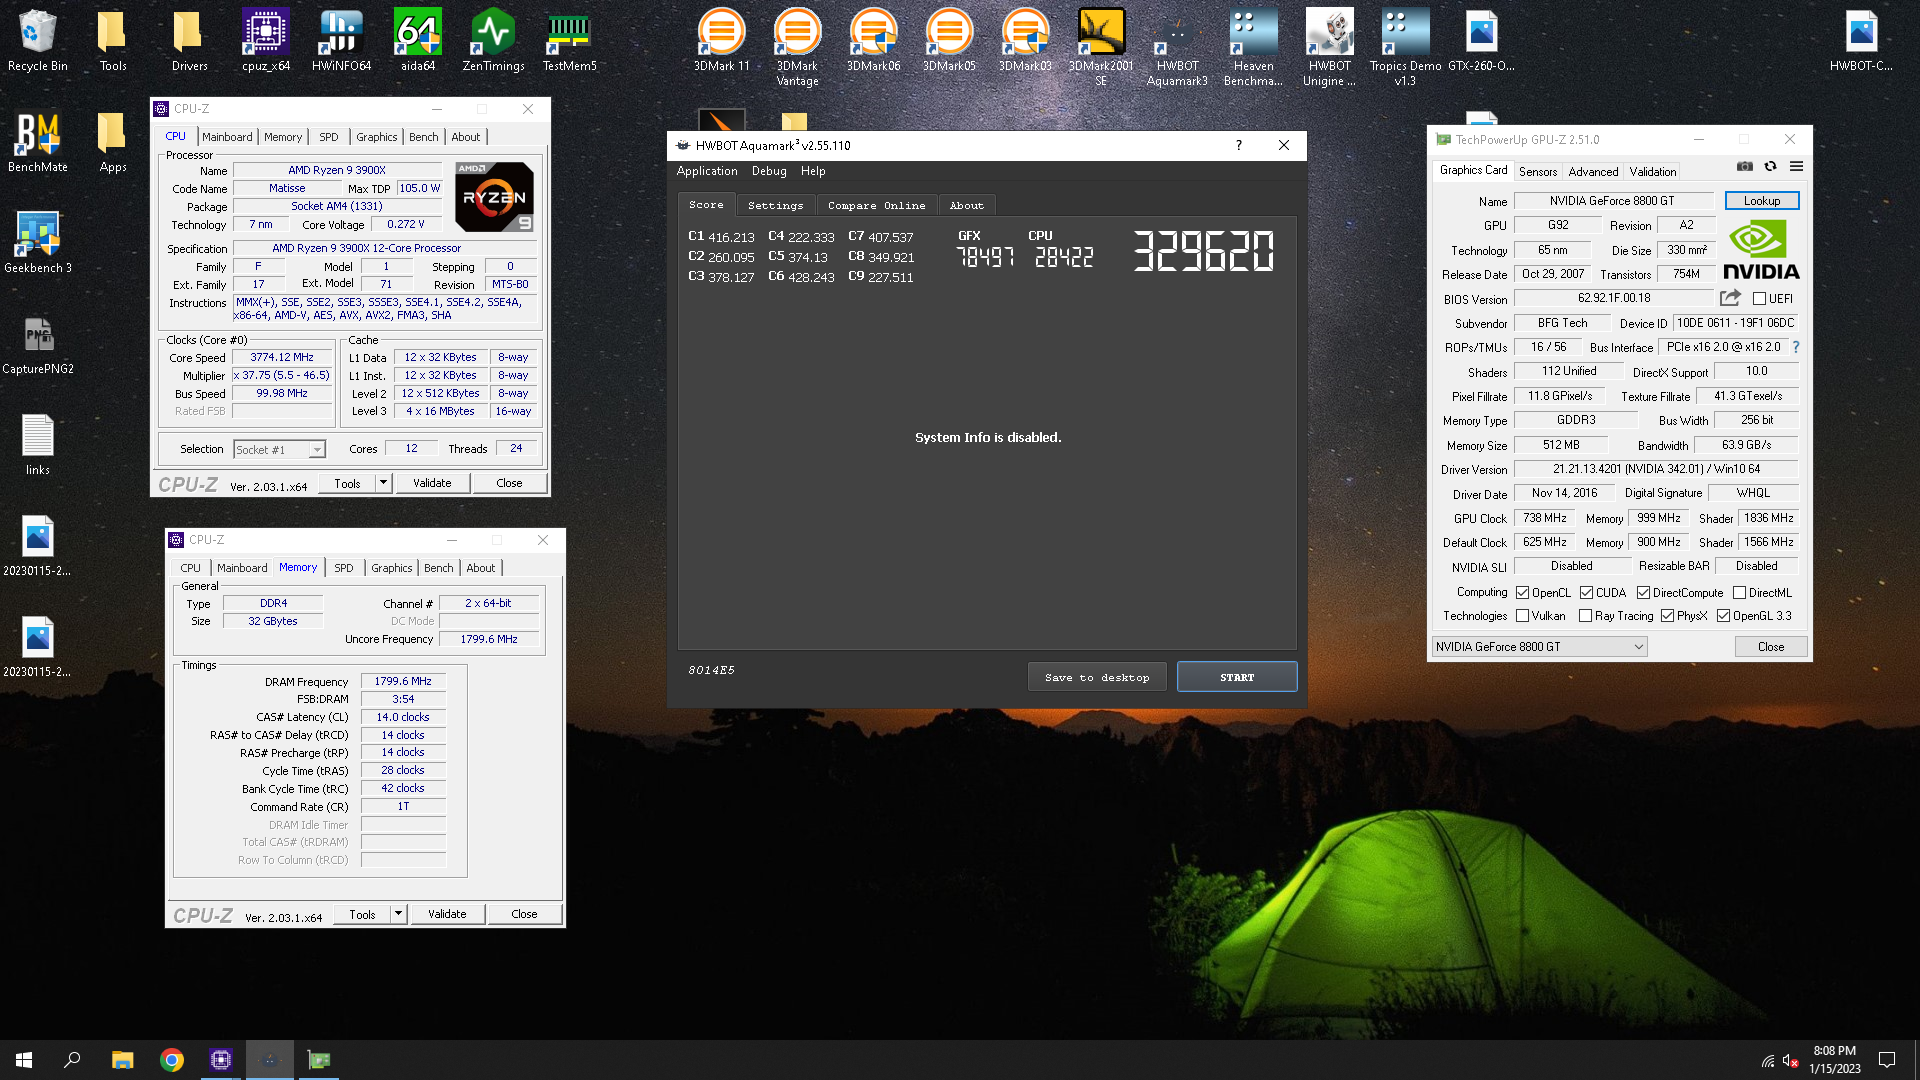Click Save to desktop in Aquamark3
1920x1080 pixels.
(x=1097, y=677)
